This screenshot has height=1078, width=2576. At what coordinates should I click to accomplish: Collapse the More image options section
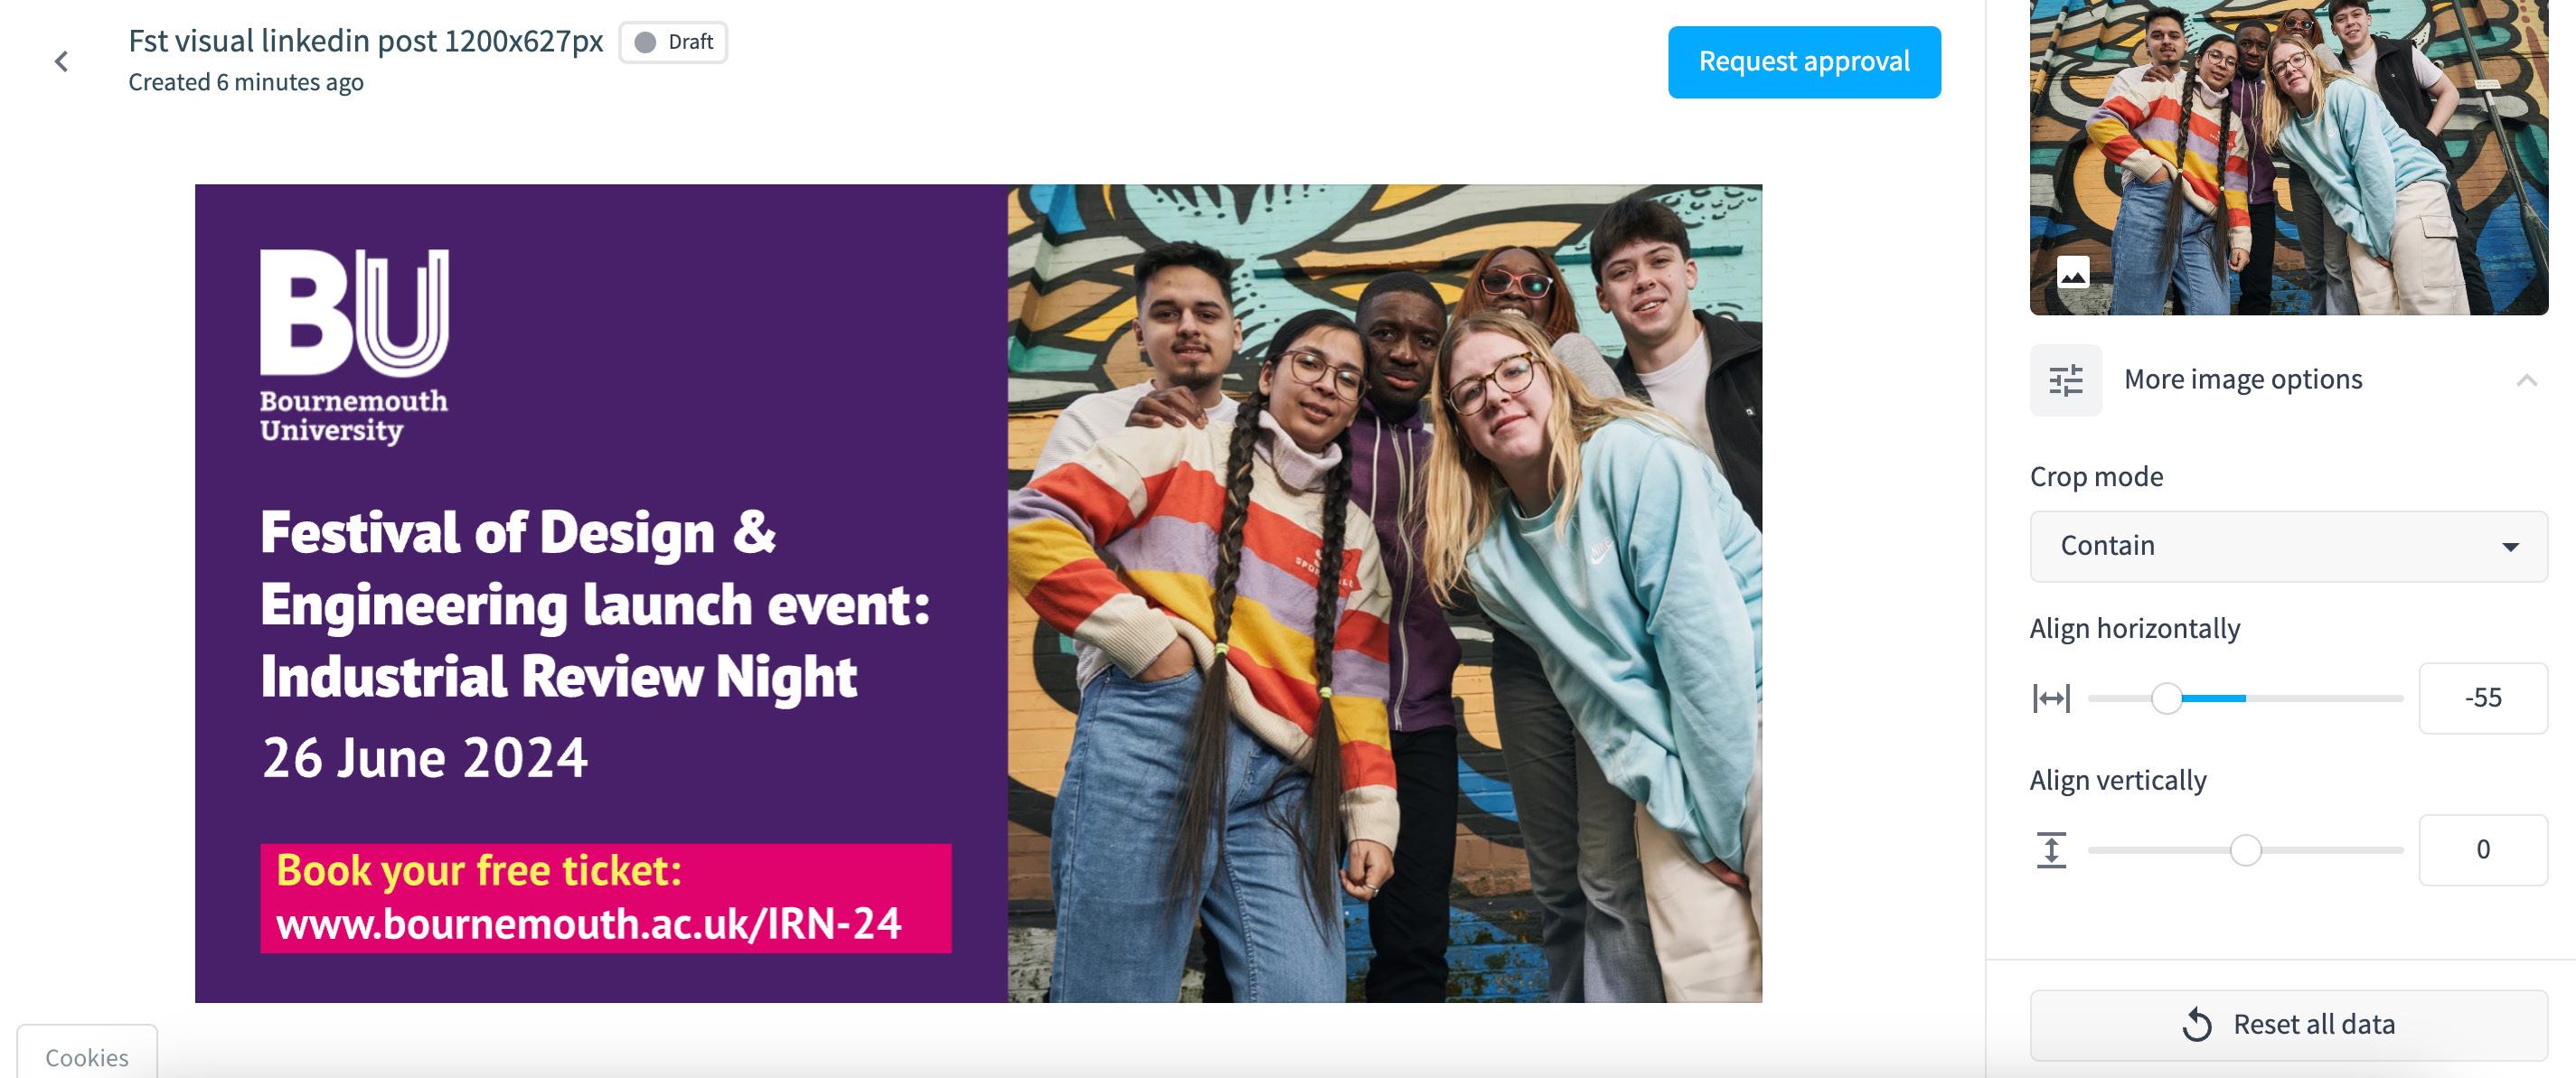pos(2527,380)
